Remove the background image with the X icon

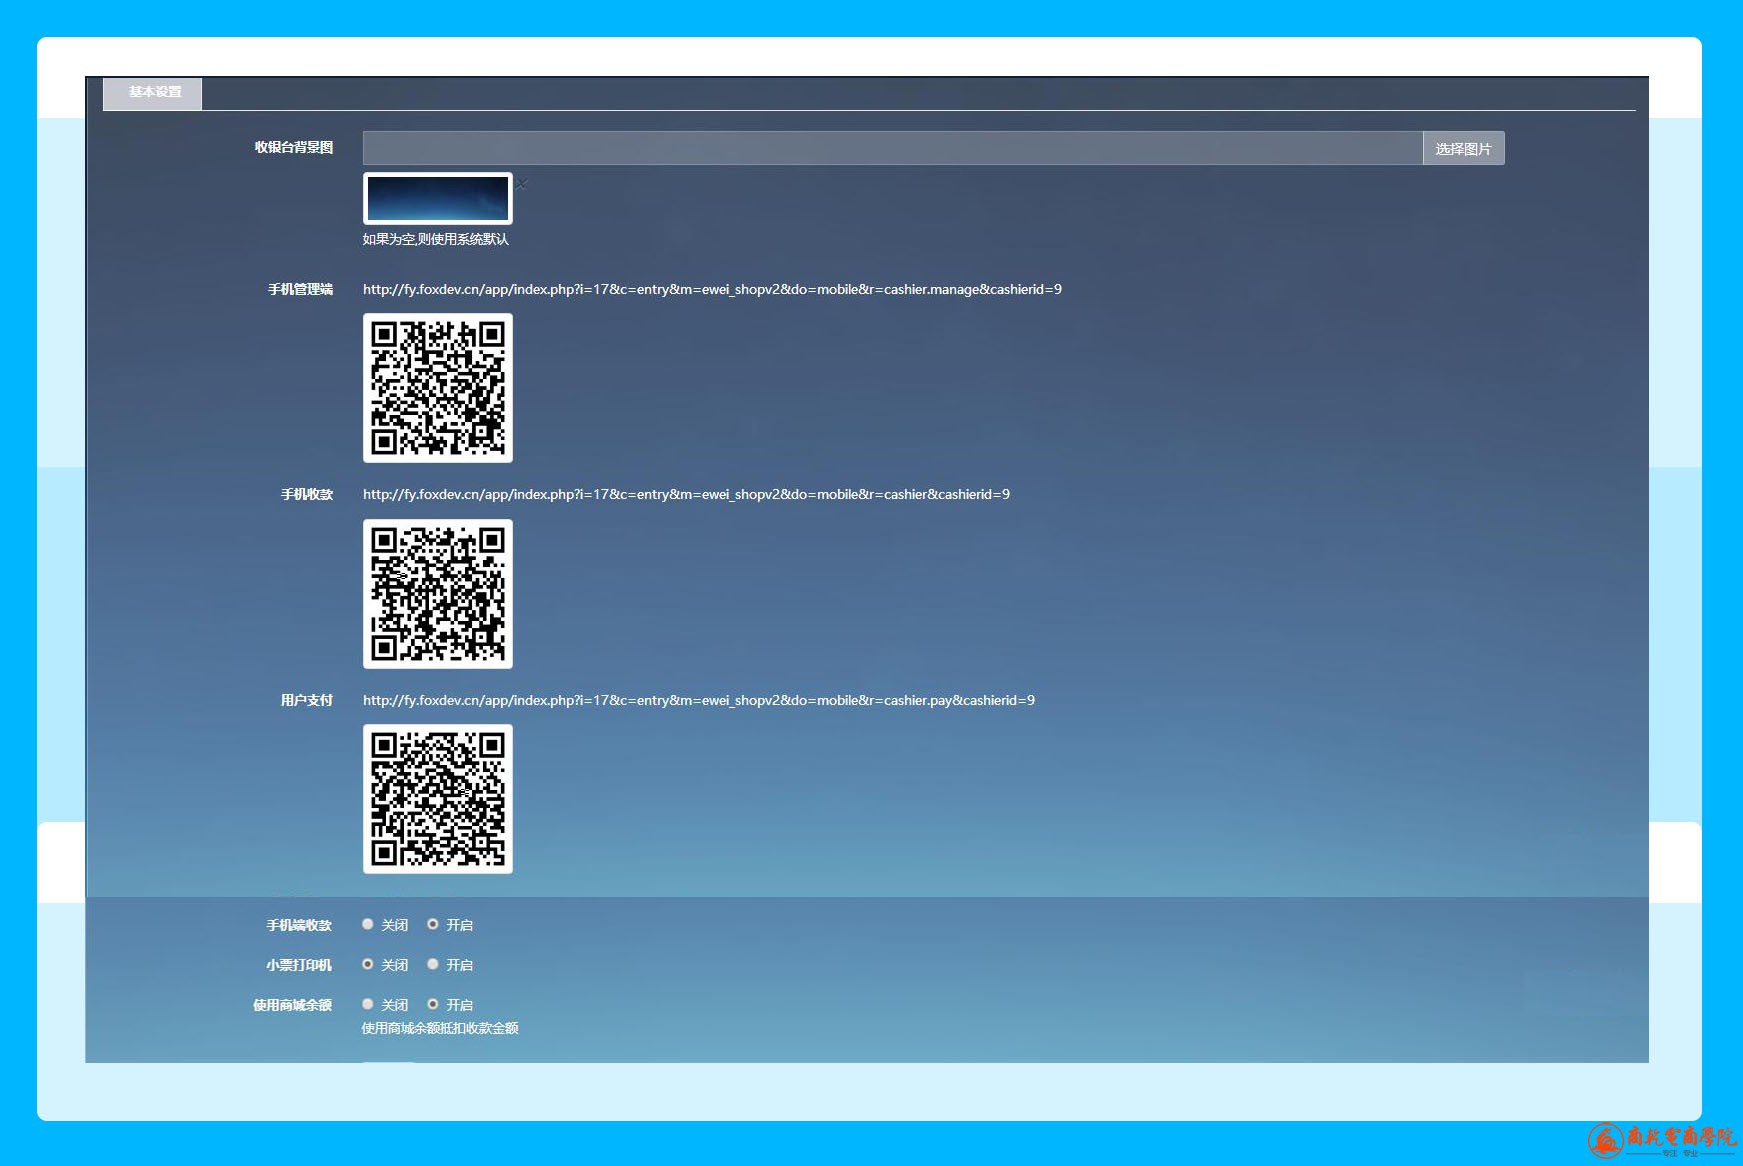click(x=521, y=184)
